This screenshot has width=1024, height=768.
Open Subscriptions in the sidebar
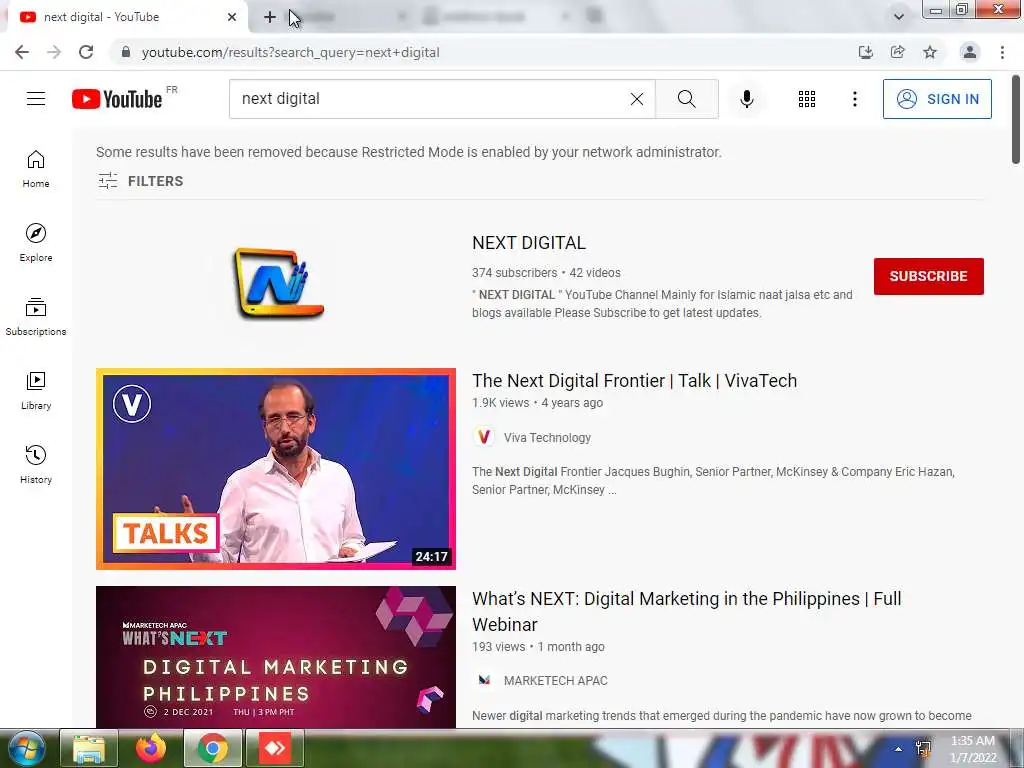pos(36,317)
